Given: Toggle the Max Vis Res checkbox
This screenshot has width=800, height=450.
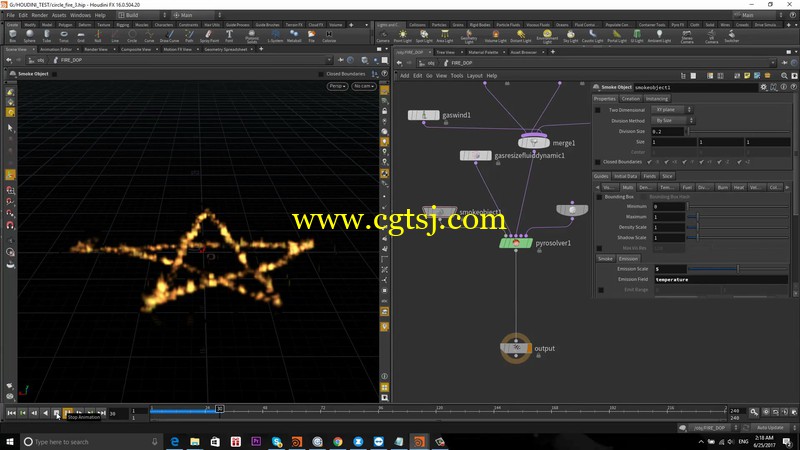Looking at the screenshot, I should 599,248.
